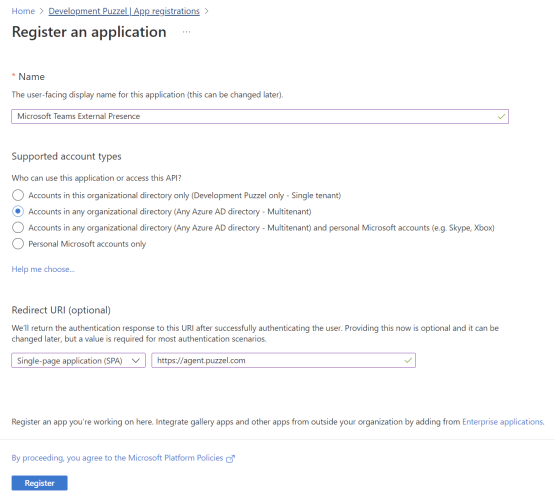Select Multitenant and personal Microsoft accounts option
The height and width of the screenshot is (500, 555).
18,228
